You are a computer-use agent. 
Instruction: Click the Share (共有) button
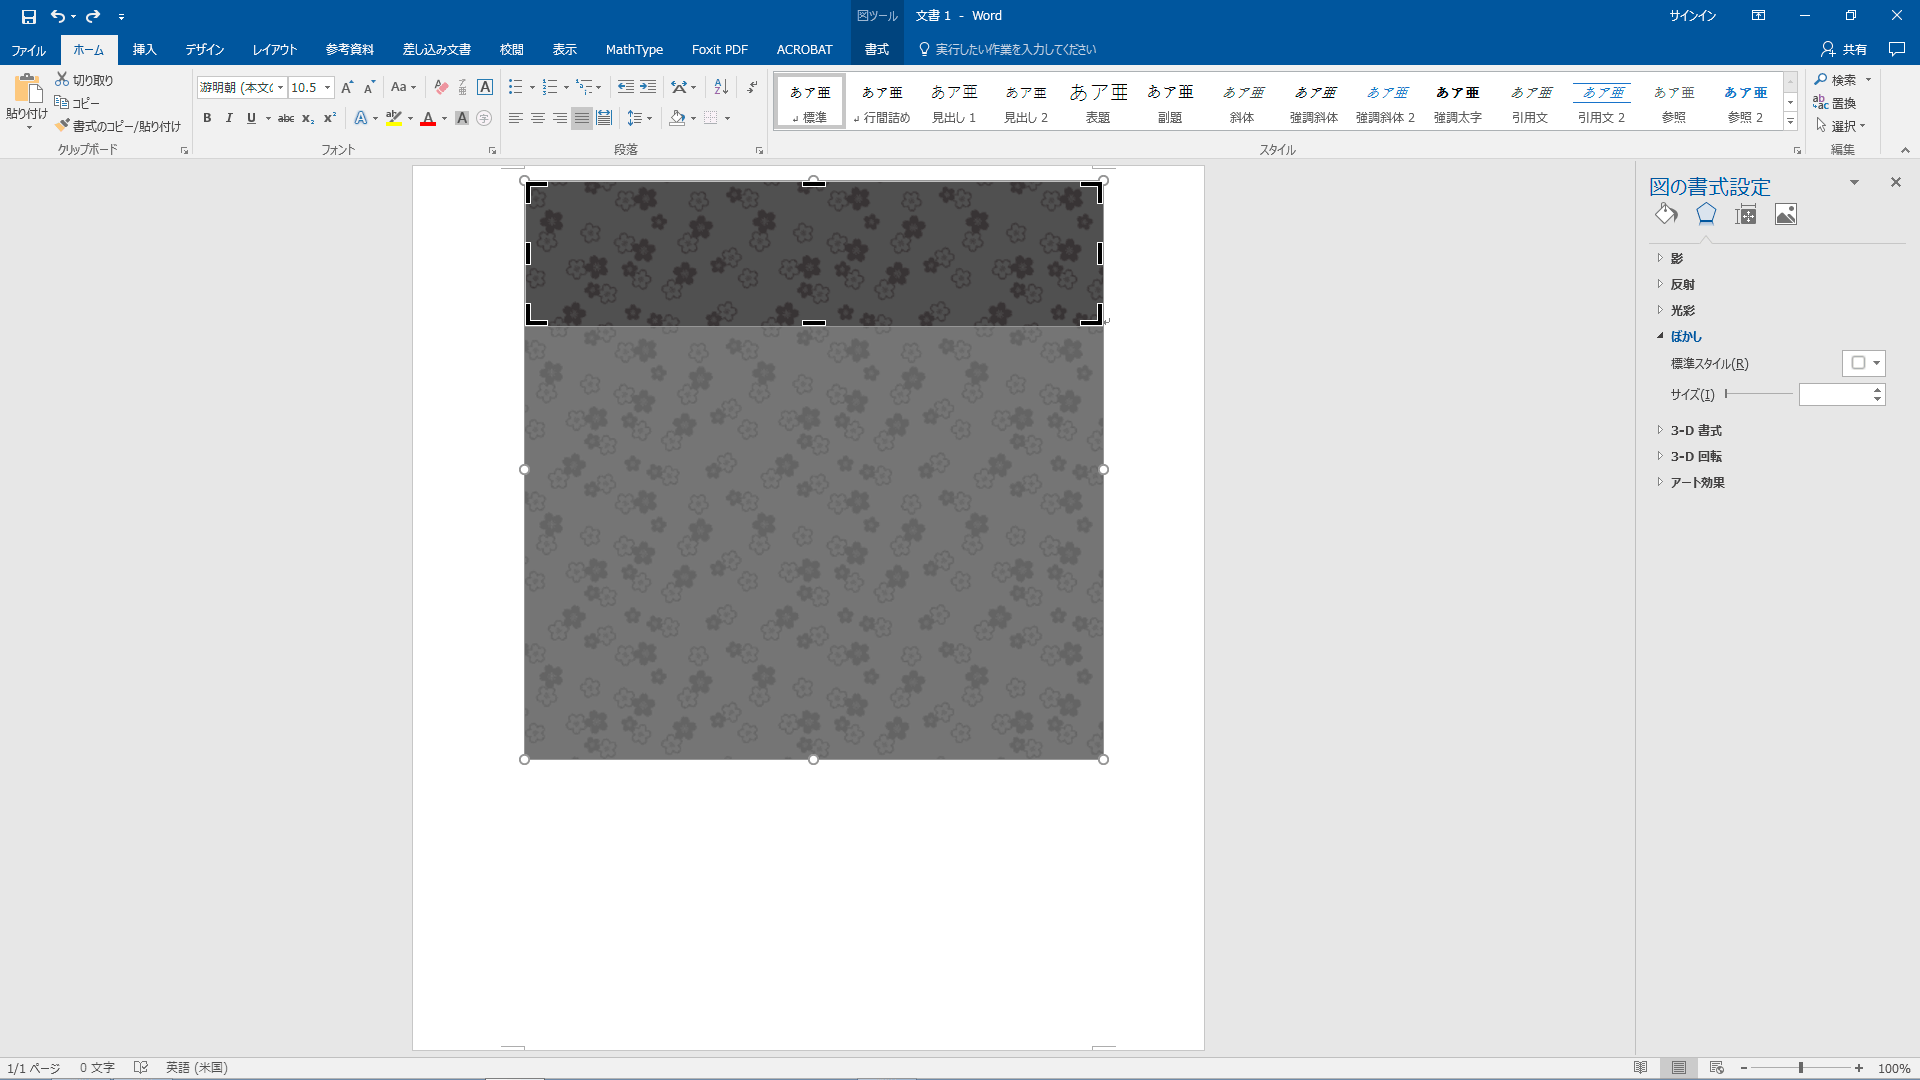click(x=1844, y=49)
